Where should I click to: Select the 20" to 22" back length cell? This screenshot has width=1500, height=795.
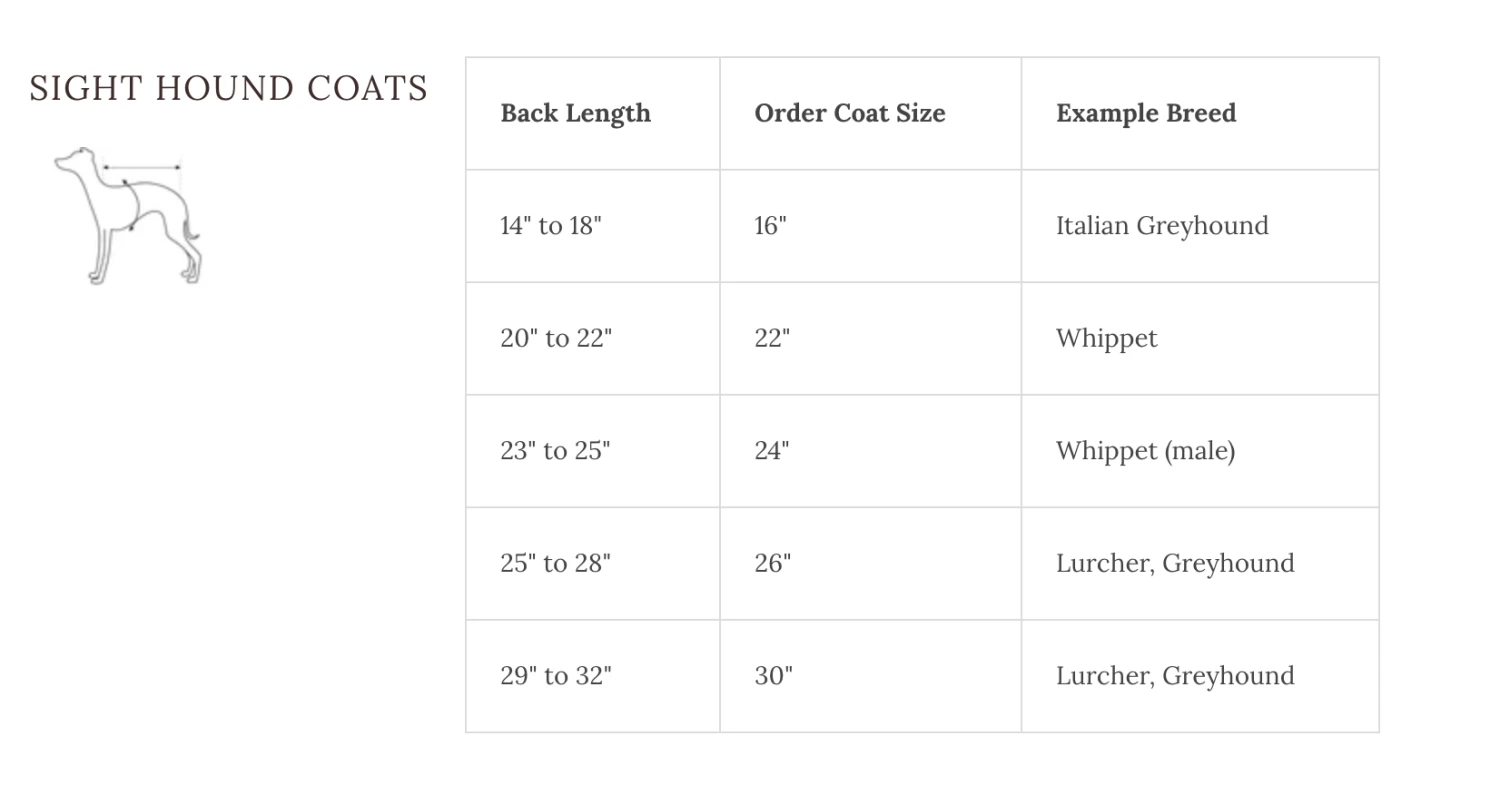[555, 339]
